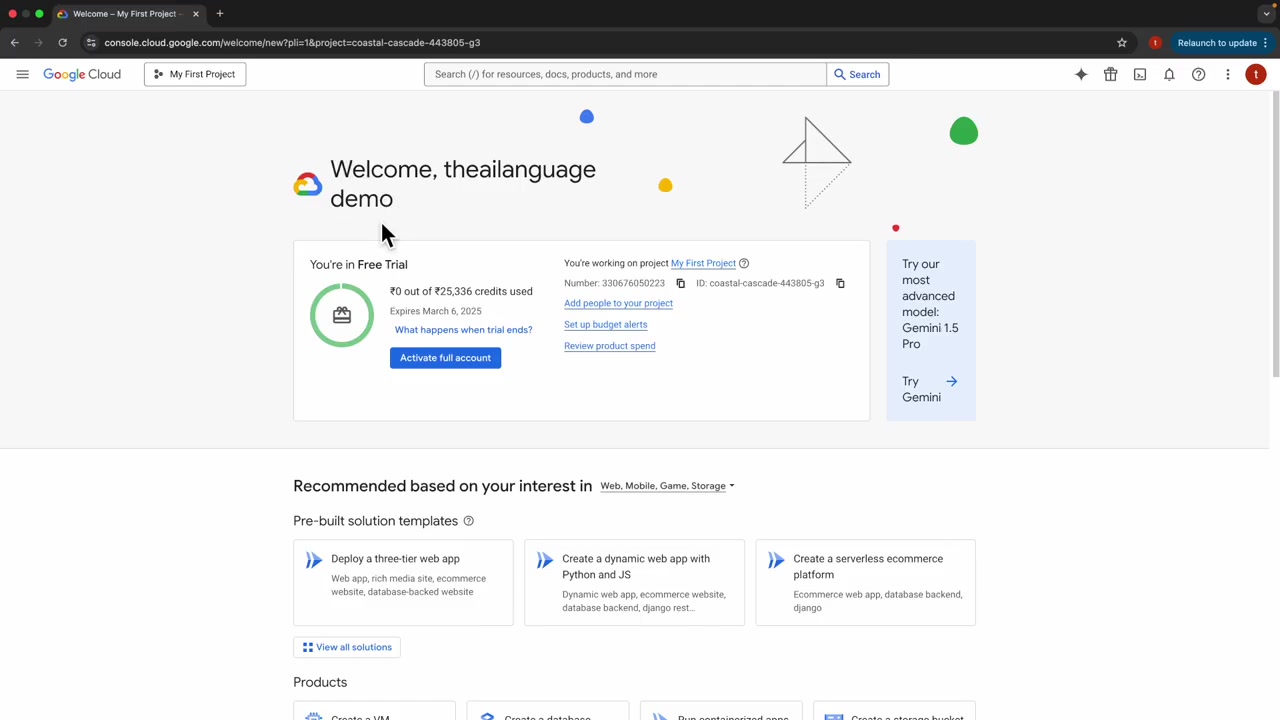Open Add people to your project link
The width and height of the screenshot is (1280, 720).
(618, 303)
